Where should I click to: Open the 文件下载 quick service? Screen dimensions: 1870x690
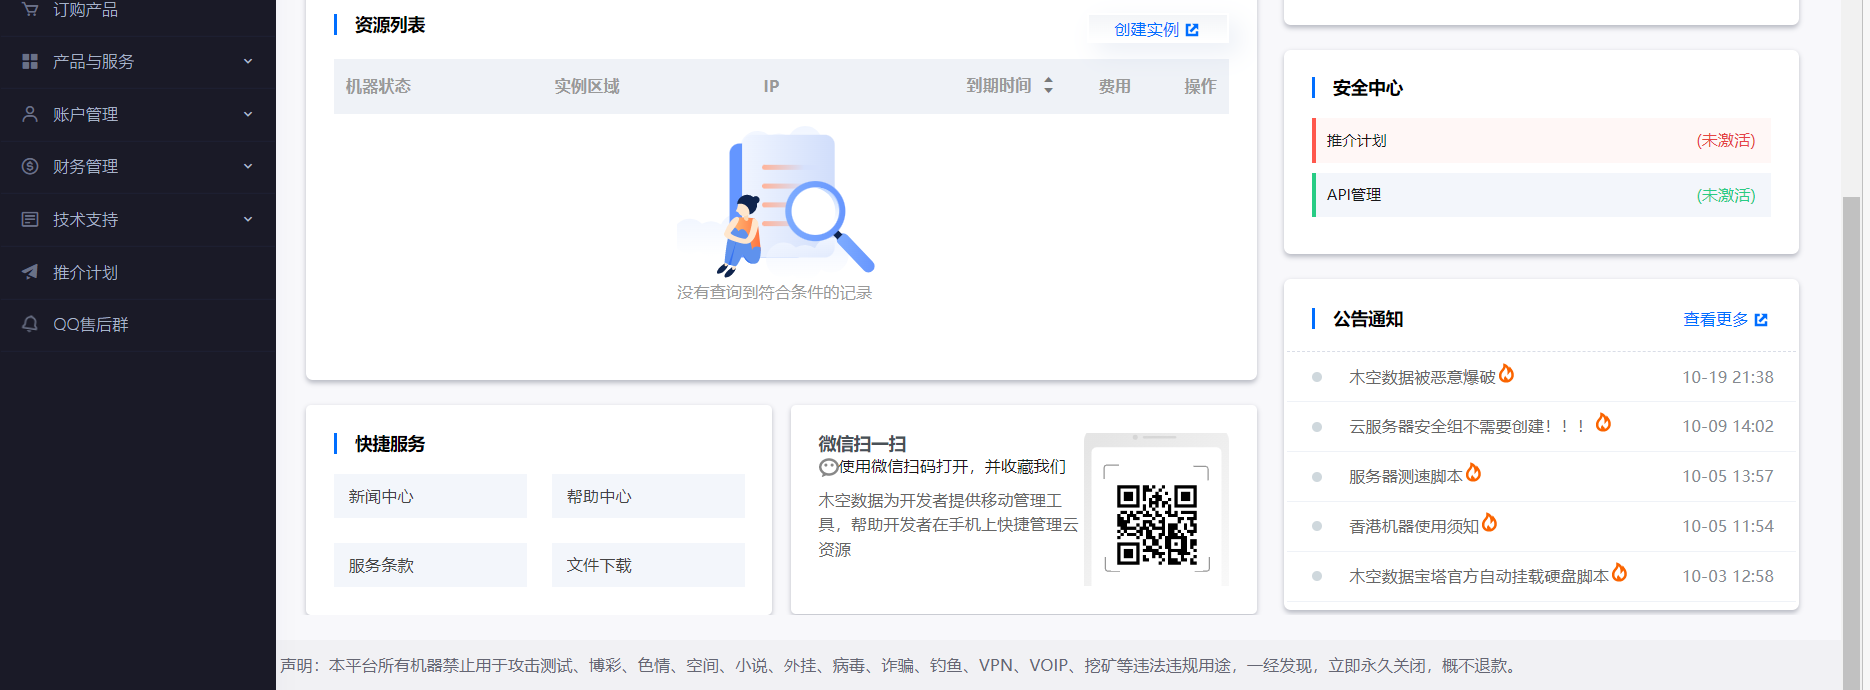pyautogui.click(x=648, y=565)
